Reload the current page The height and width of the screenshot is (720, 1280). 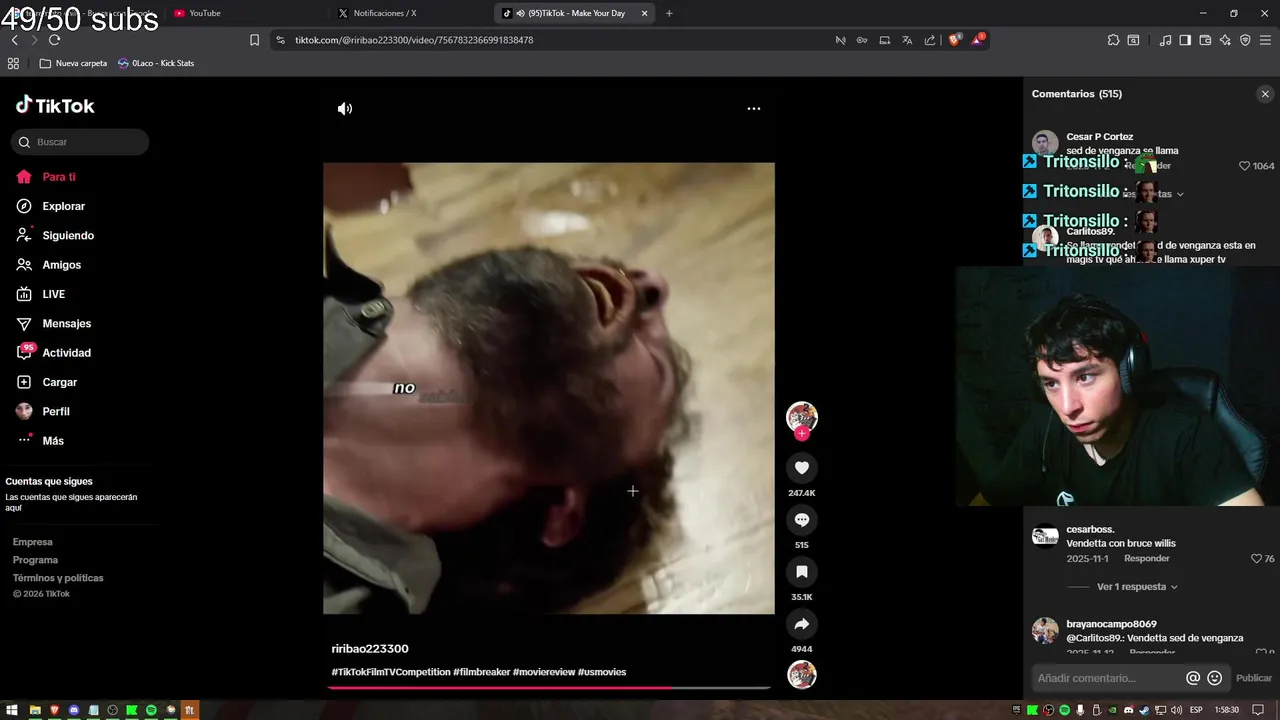(54, 40)
